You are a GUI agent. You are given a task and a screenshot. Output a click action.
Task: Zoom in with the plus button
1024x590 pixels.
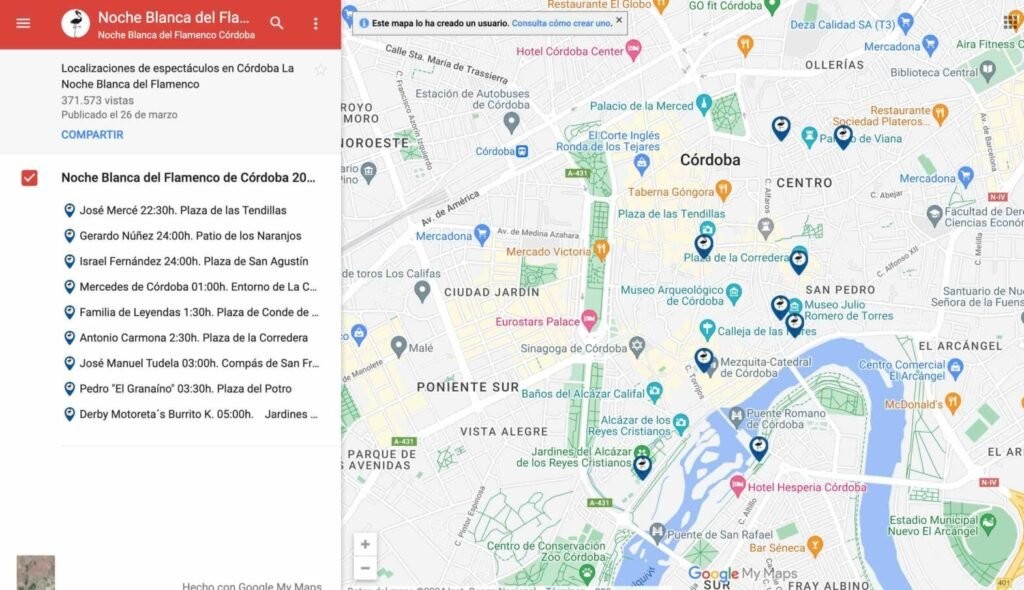click(x=365, y=544)
